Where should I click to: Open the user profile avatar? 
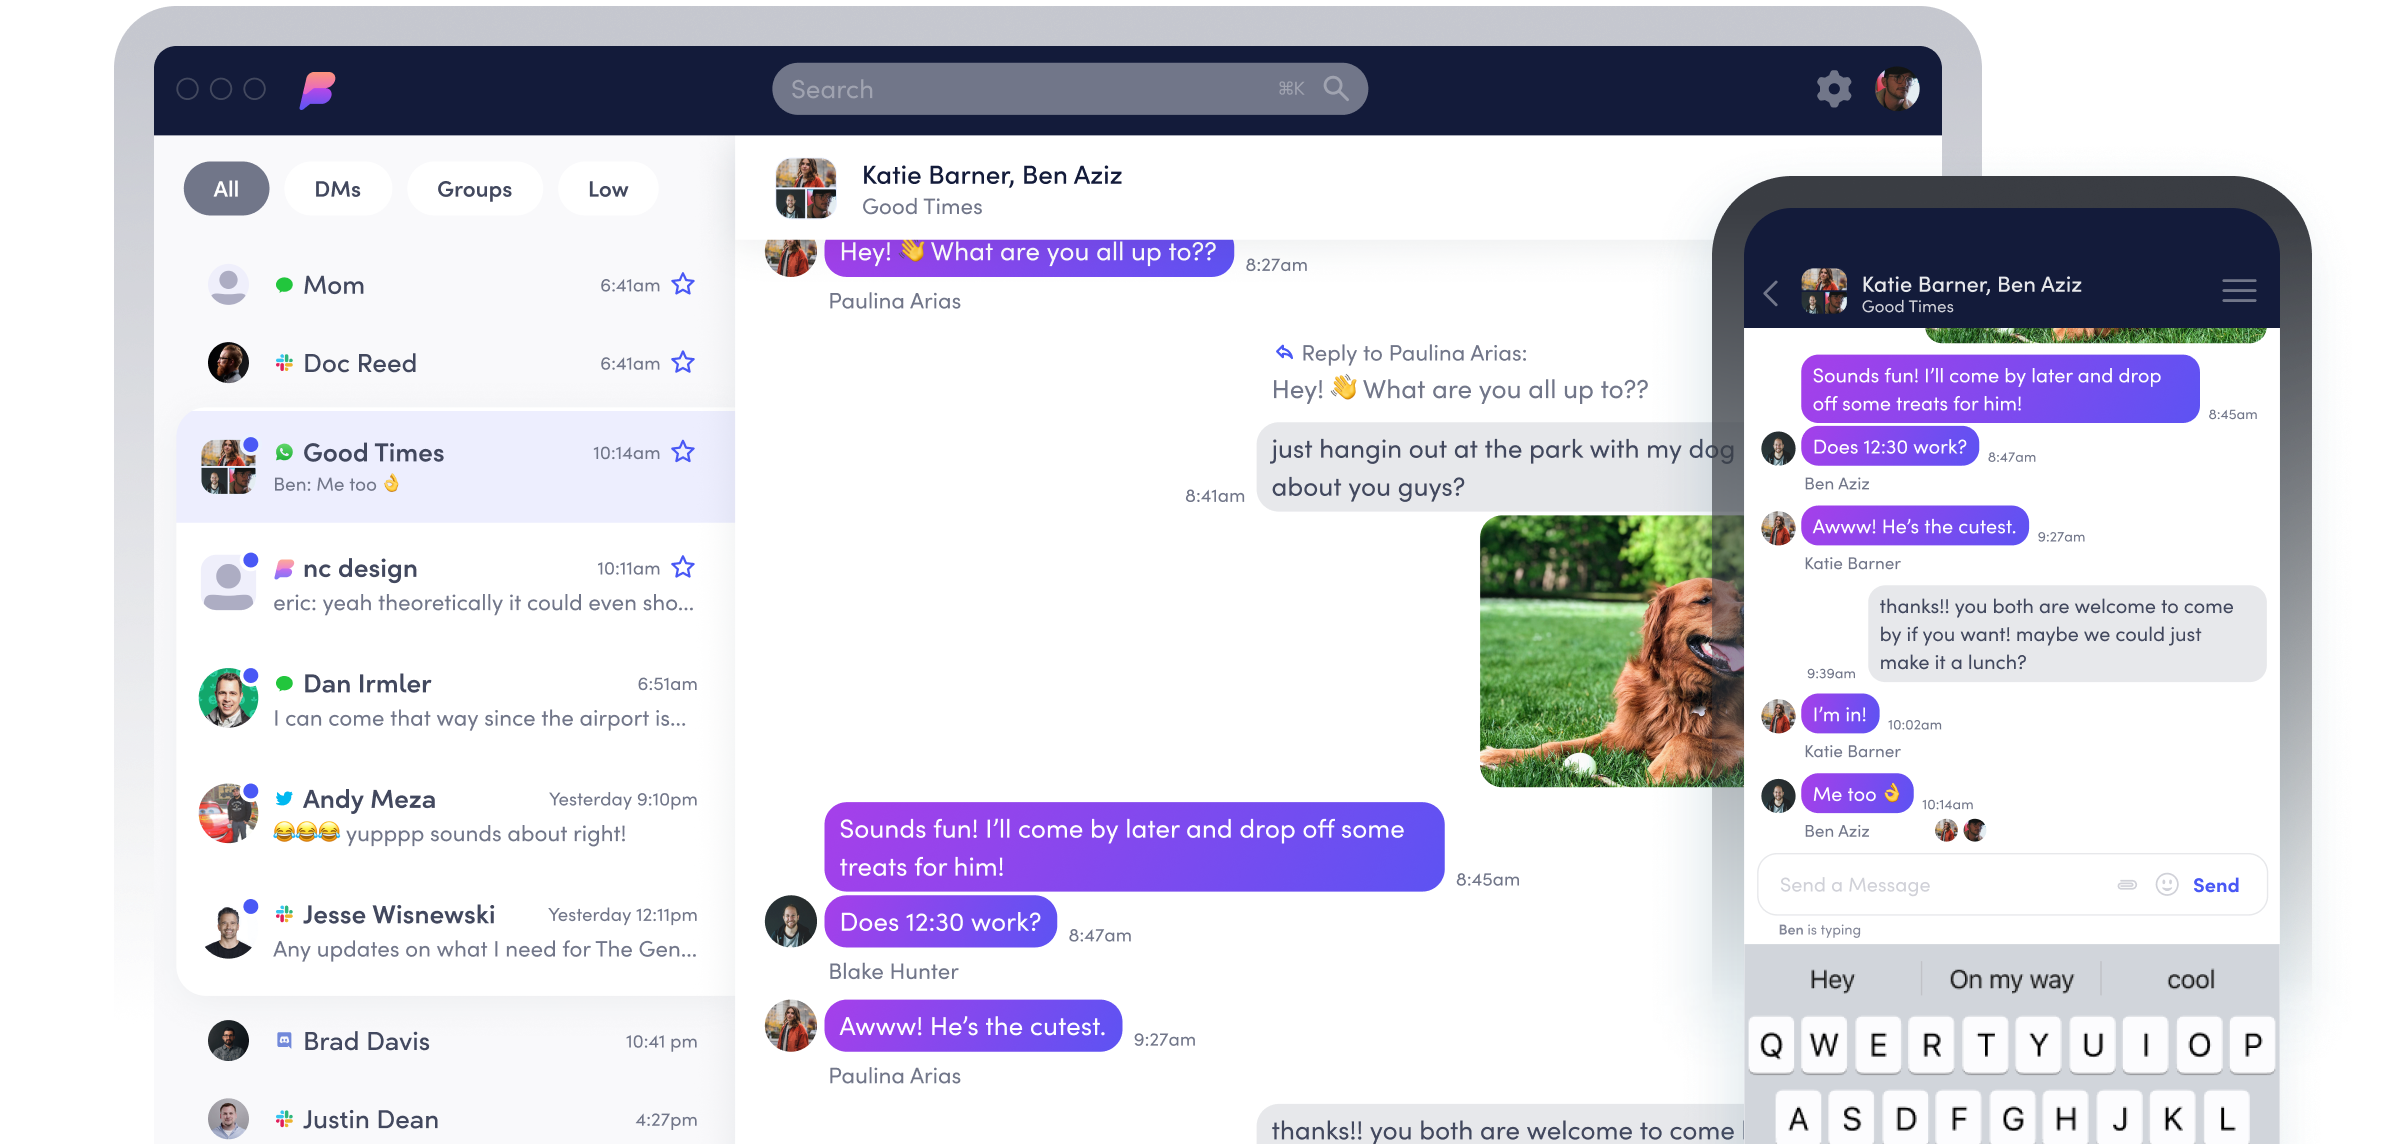[1897, 89]
